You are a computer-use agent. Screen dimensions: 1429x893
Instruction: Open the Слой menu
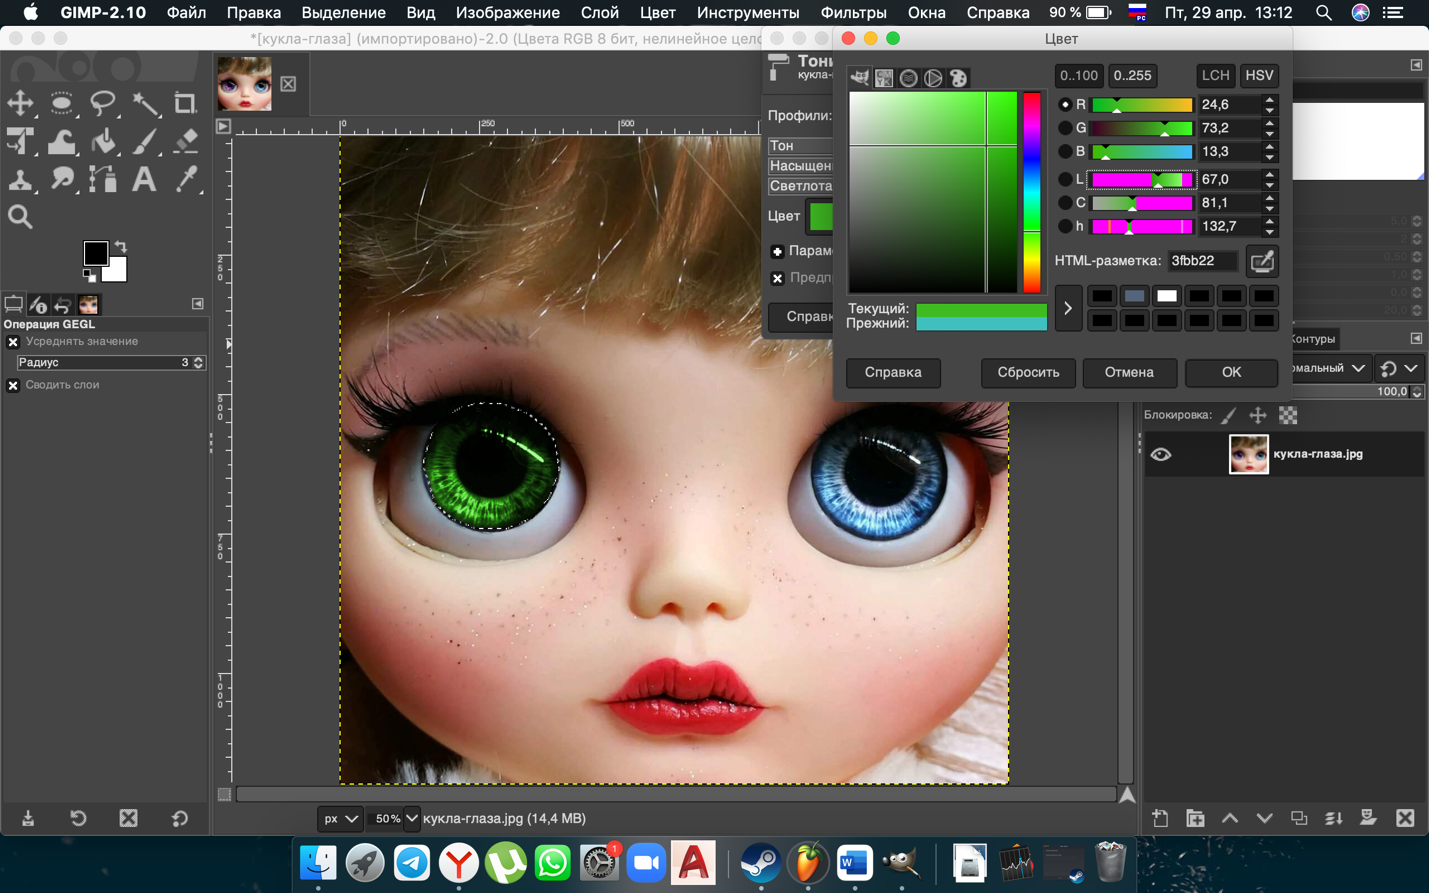click(600, 13)
